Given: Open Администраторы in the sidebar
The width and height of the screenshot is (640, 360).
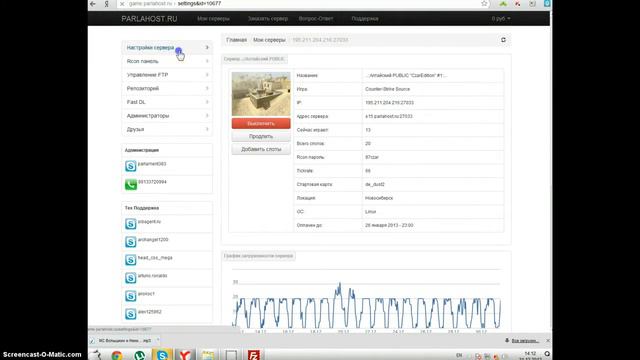Looking at the screenshot, I should pyautogui.click(x=167, y=116).
